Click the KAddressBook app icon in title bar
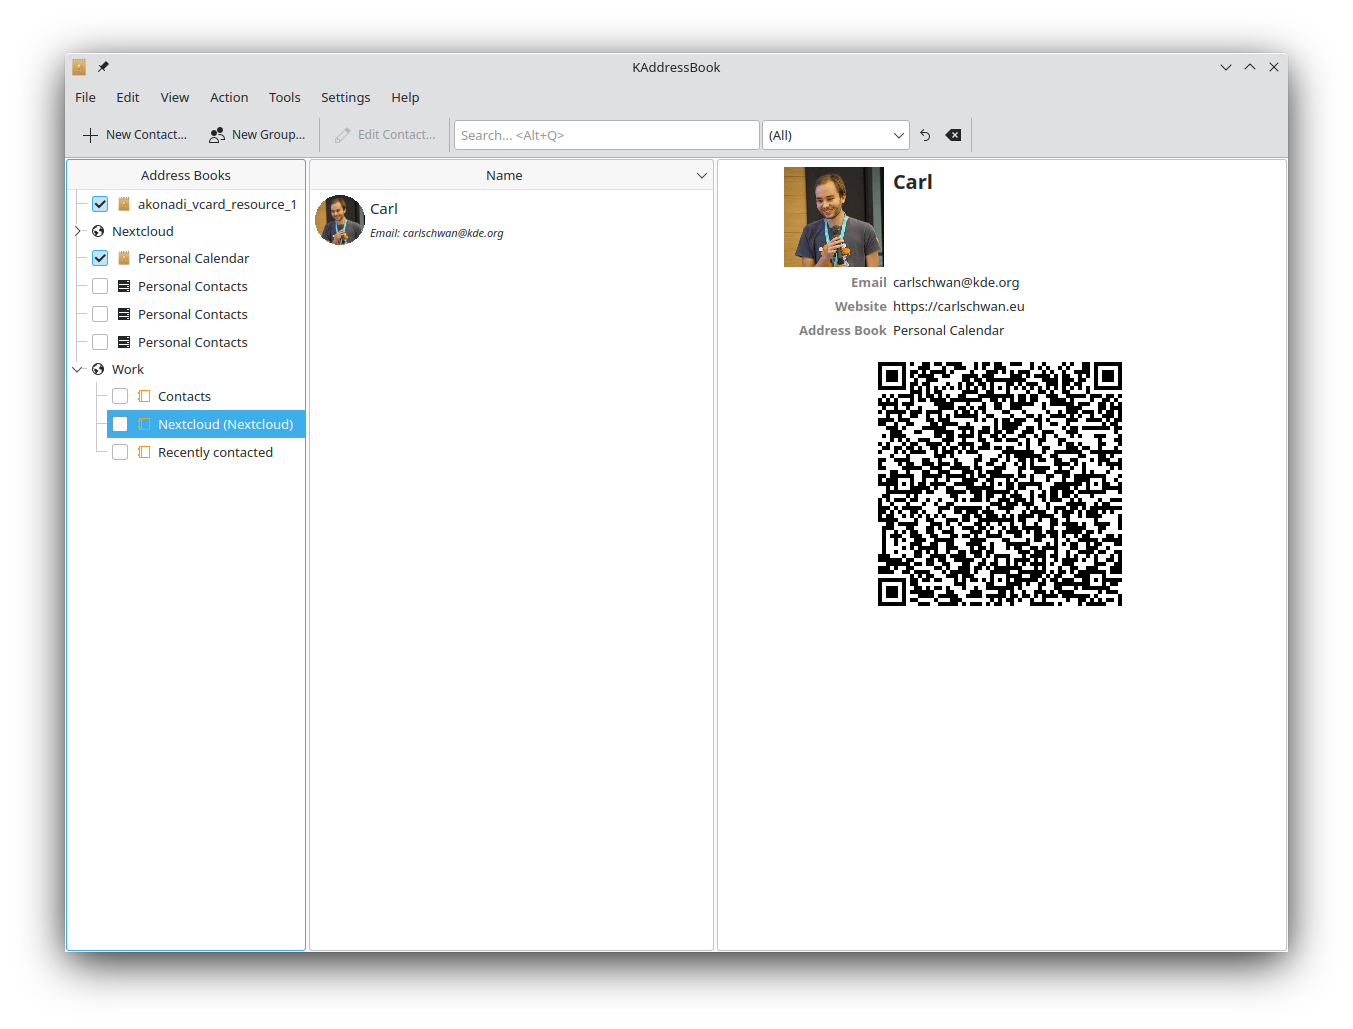Image resolution: width=1353 pixels, height=1029 pixels. 79,67
